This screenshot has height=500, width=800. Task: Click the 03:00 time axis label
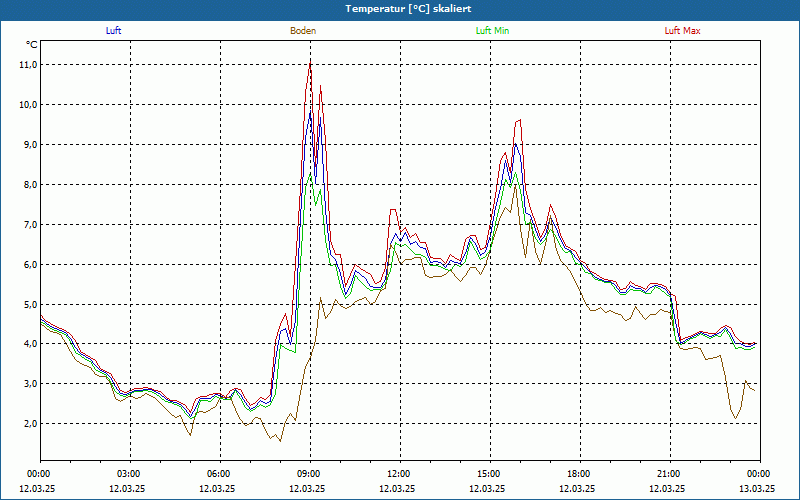click(x=130, y=474)
